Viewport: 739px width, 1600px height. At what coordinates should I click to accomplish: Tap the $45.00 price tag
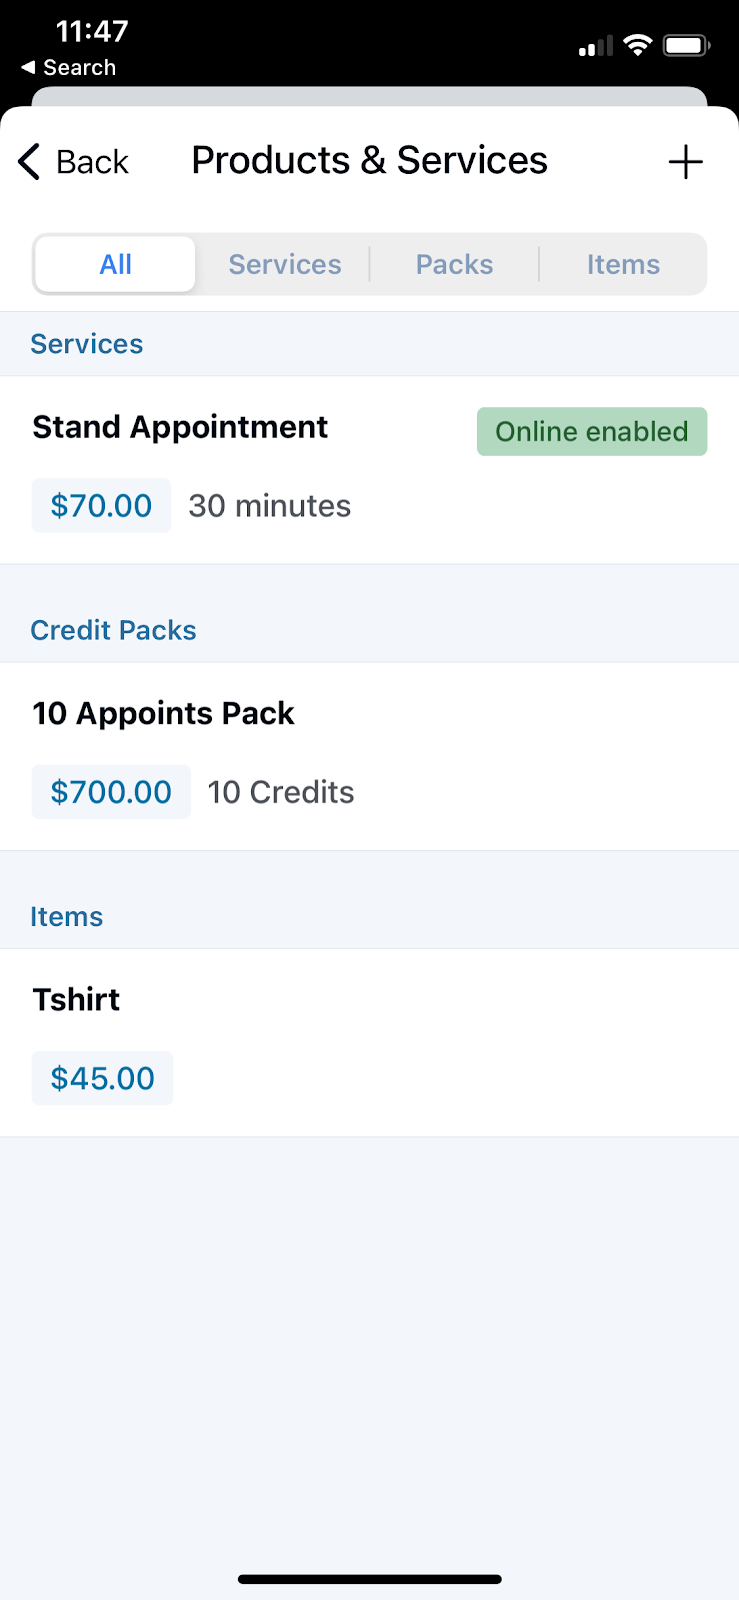(102, 1078)
